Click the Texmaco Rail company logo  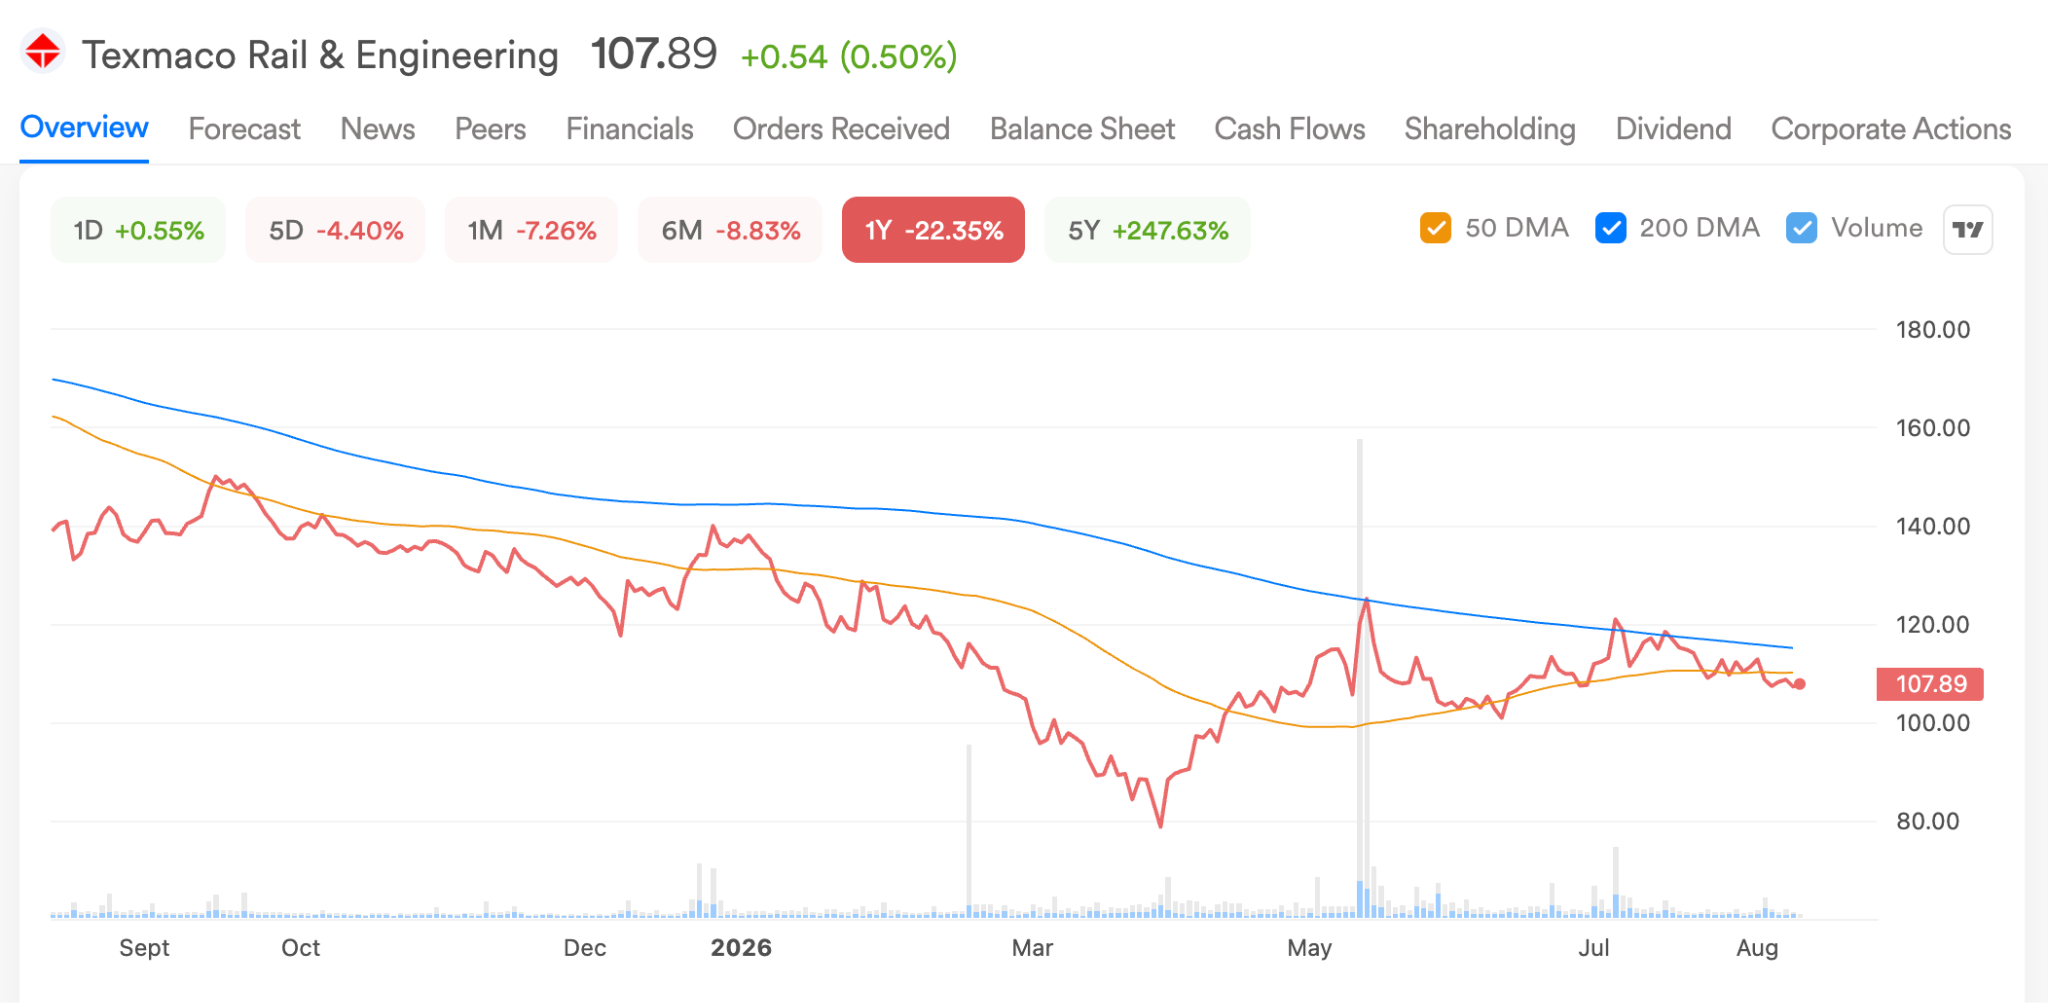click(43, 52)
